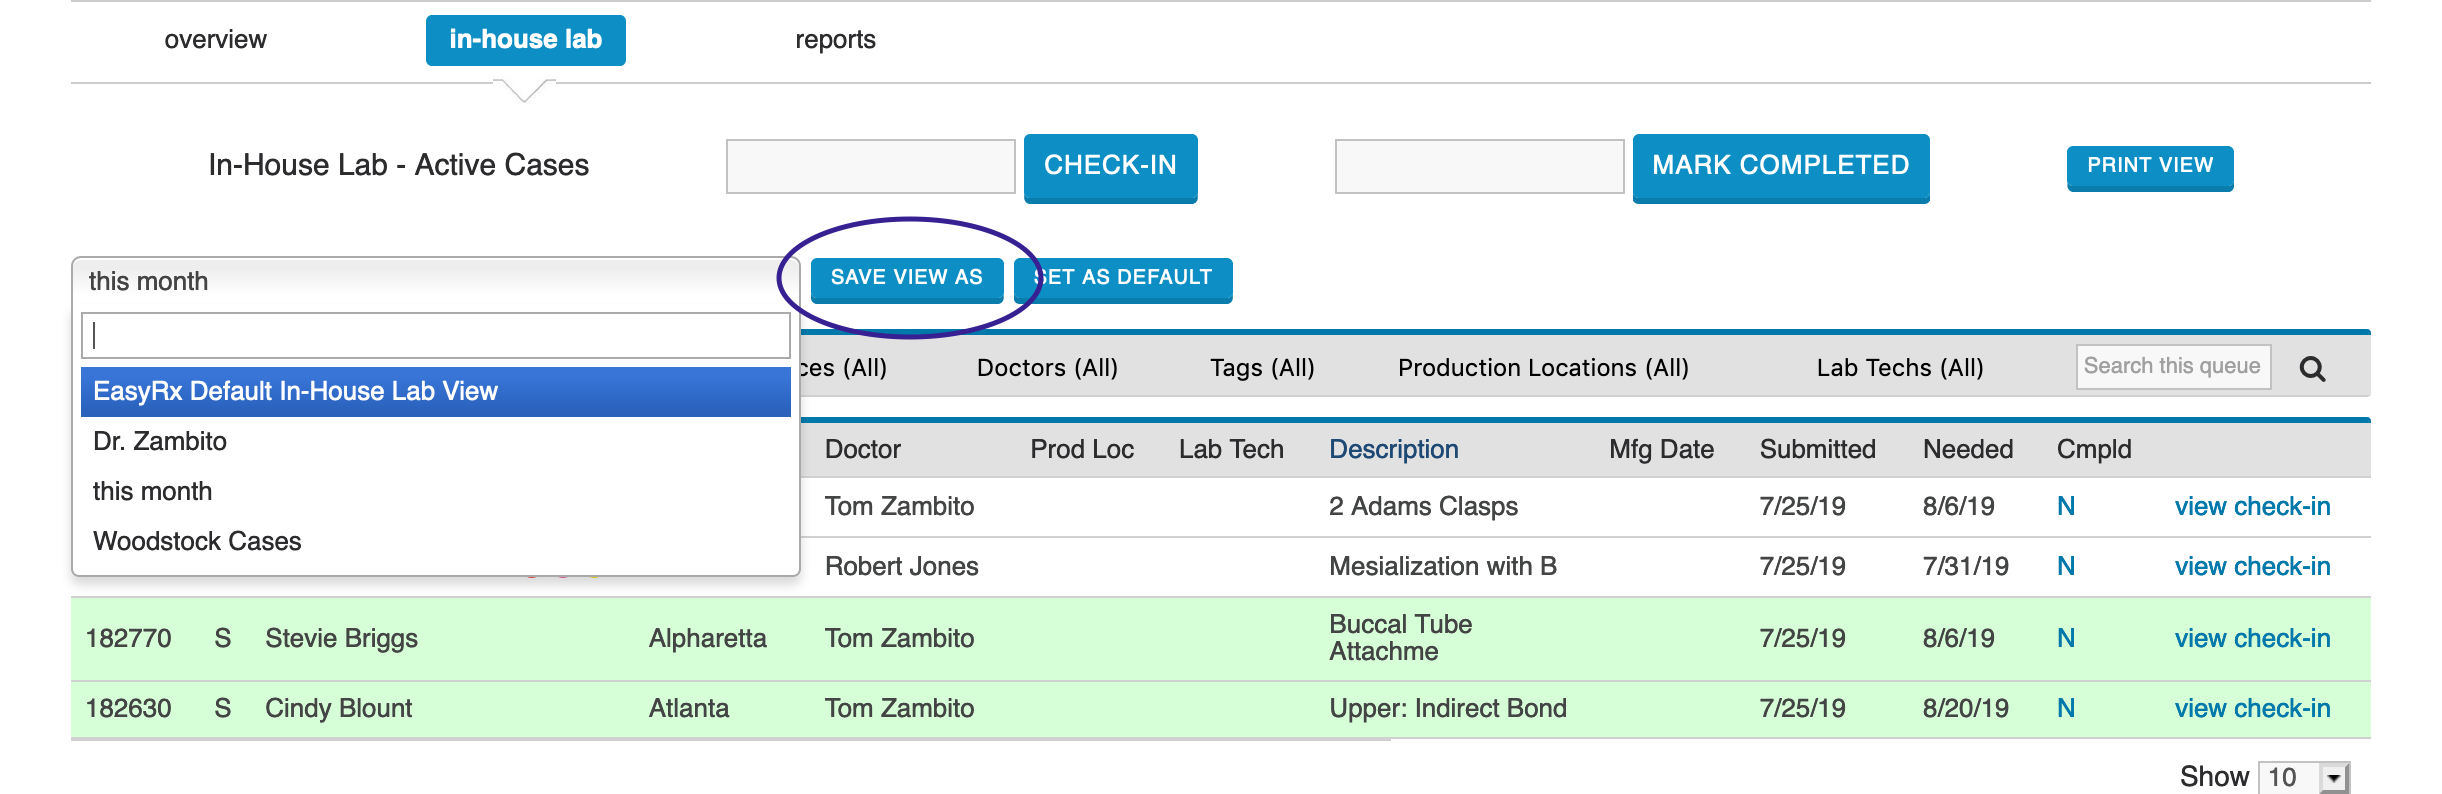
Task: Select the in-house lab tab
Action: click(x=525, y=40)
